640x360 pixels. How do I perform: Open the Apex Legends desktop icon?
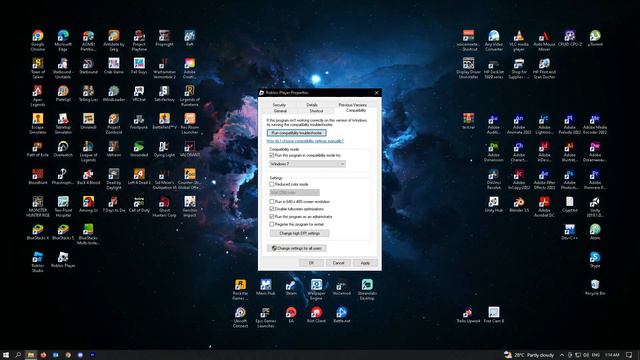coord(38,96)
